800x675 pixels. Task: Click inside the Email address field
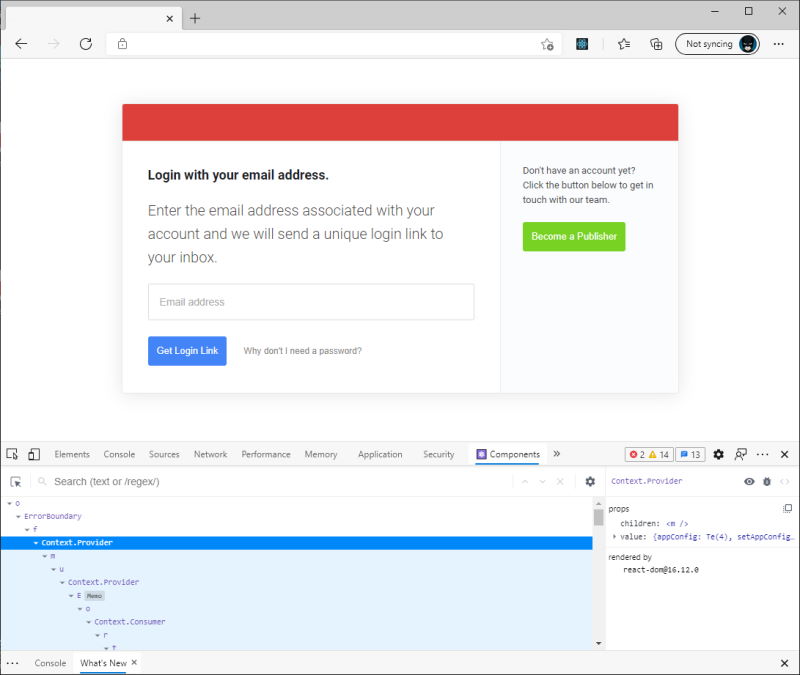[310, 301]
